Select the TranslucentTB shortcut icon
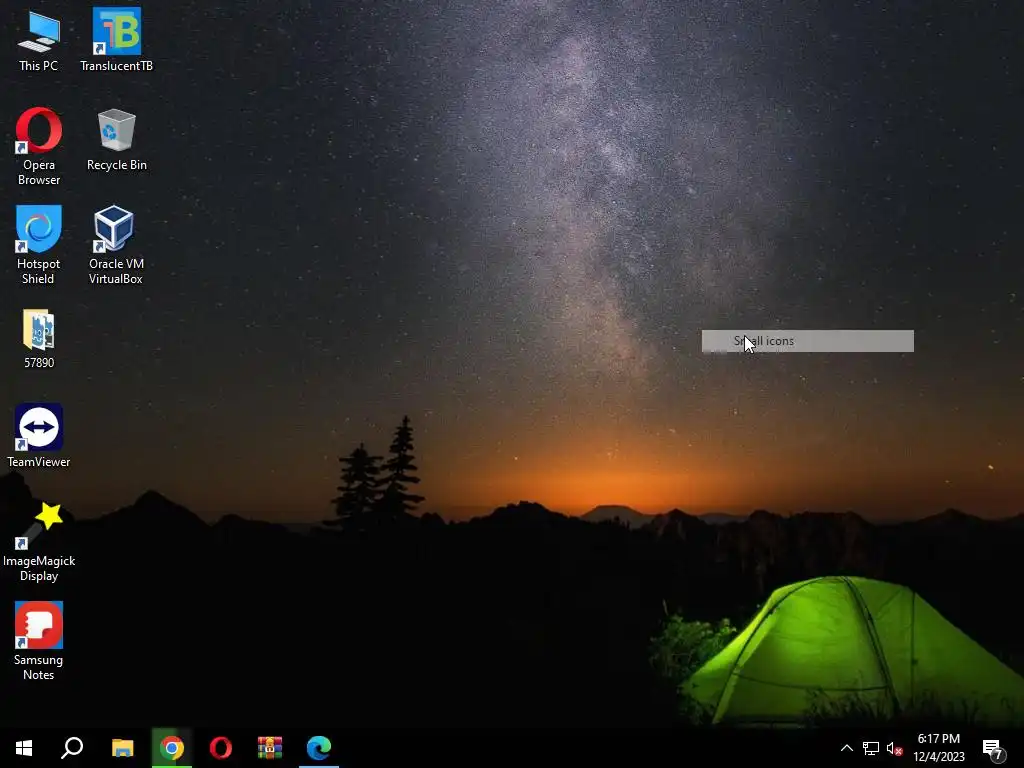Image resolution: width=1024 pixels, height=768 pixels. tap(116, 39)
